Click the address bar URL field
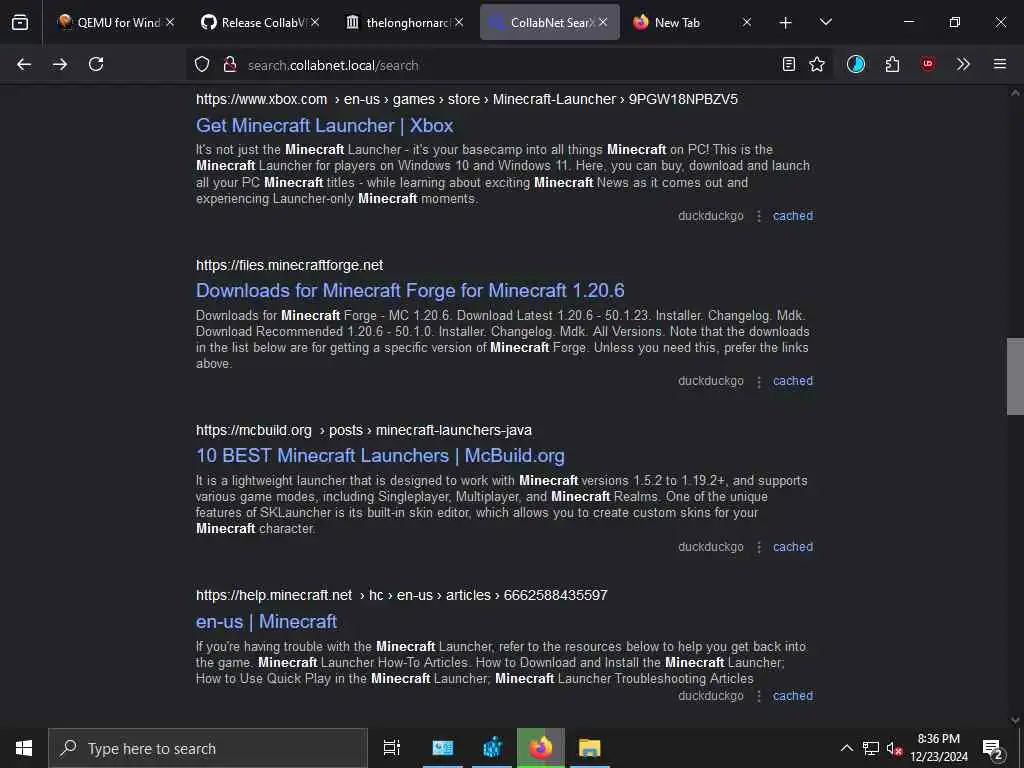The image size is (1024, 768). (x=509, y=65)
